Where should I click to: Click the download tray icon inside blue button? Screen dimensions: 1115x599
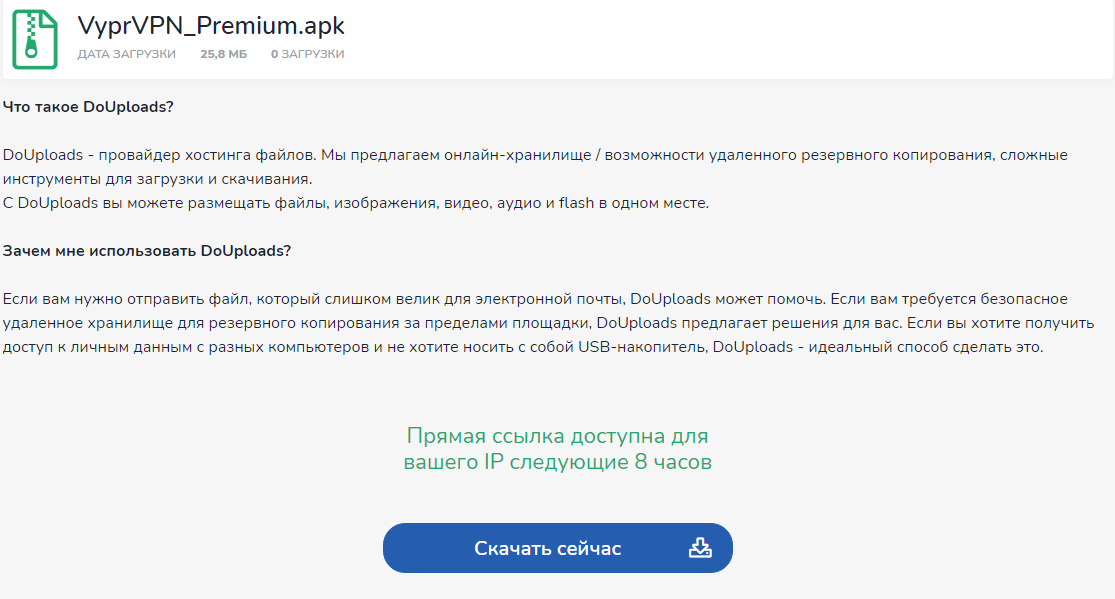pos(700,548)
